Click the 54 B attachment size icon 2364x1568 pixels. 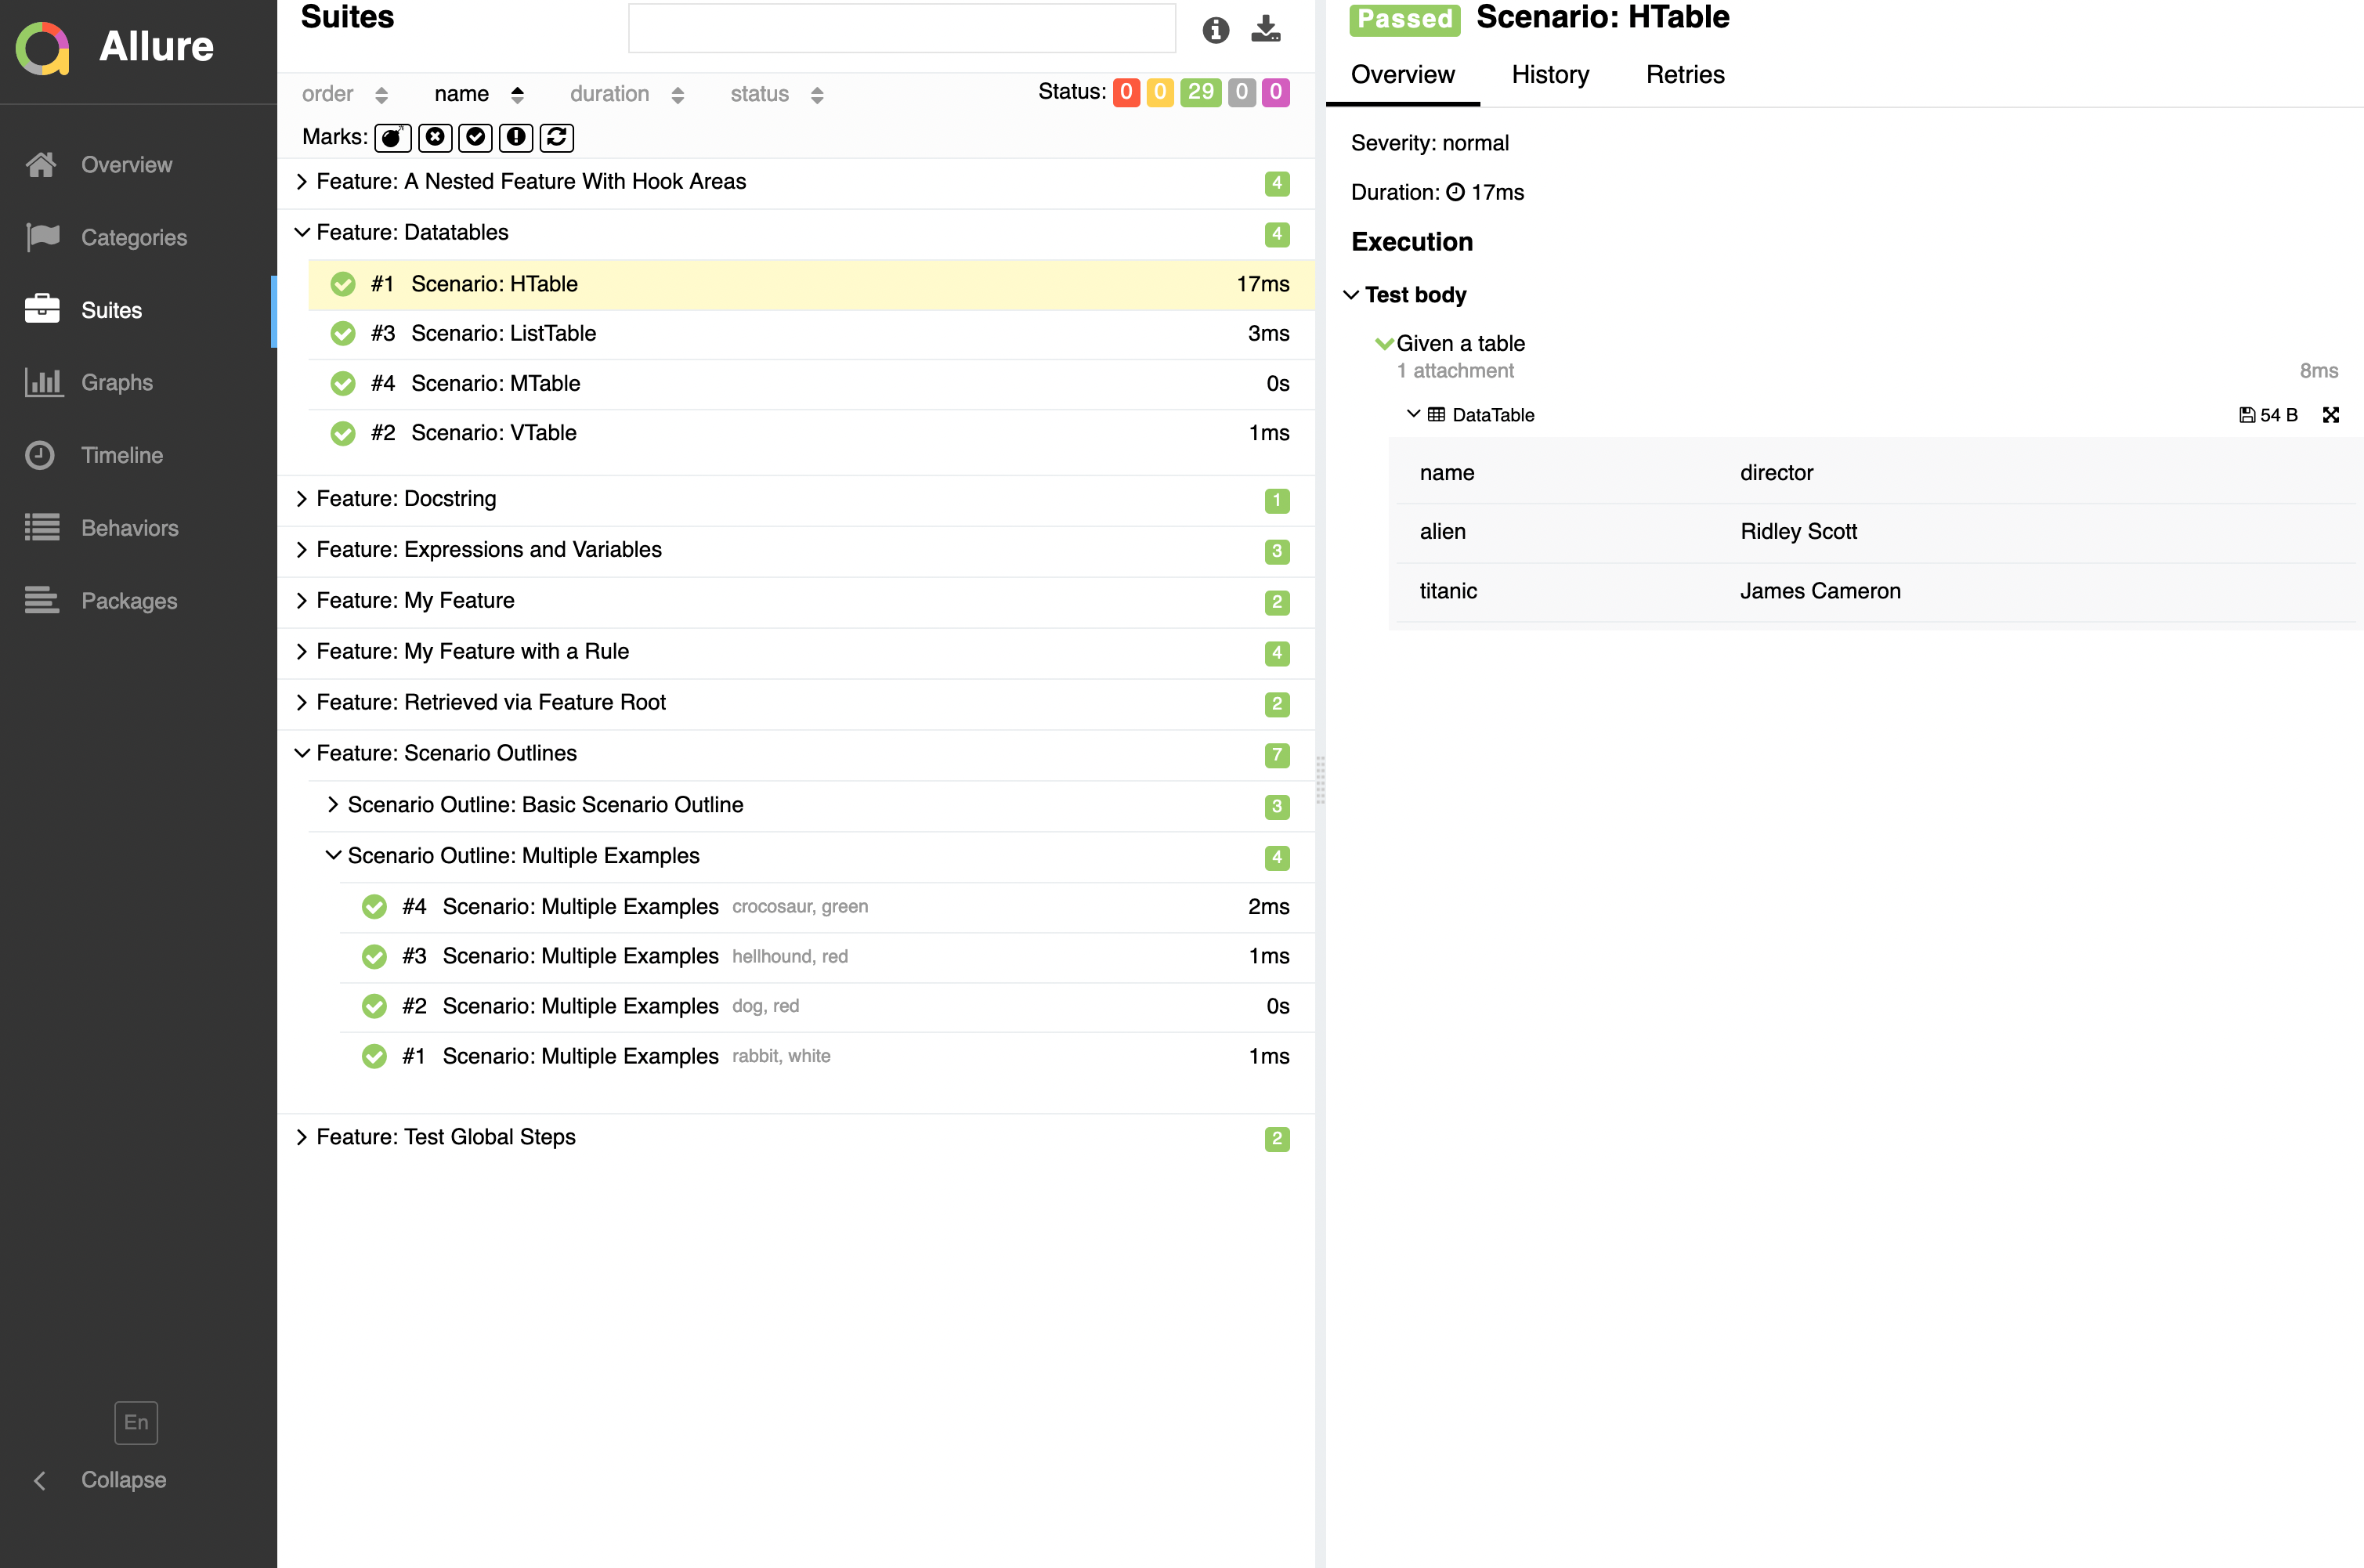[x=2246, y=415]
